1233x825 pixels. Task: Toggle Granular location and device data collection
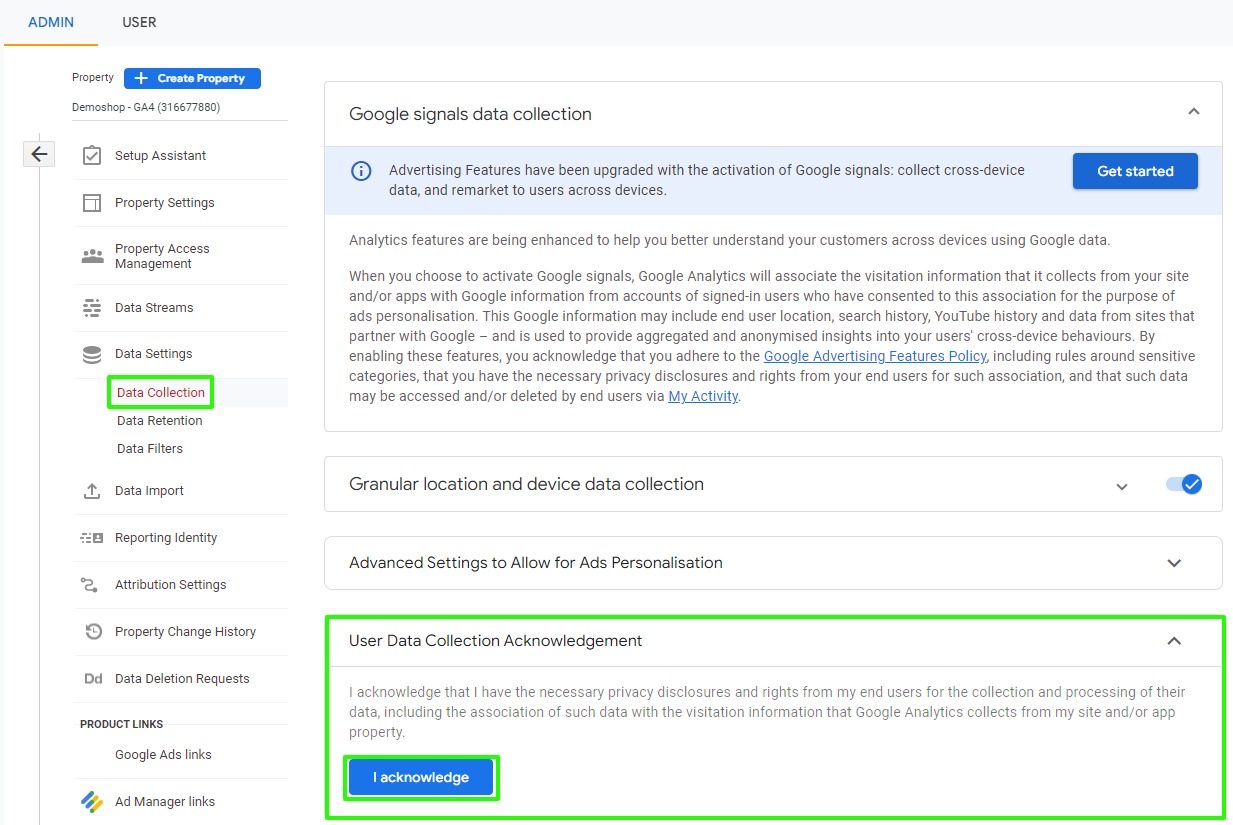[x=1184, y=484]
